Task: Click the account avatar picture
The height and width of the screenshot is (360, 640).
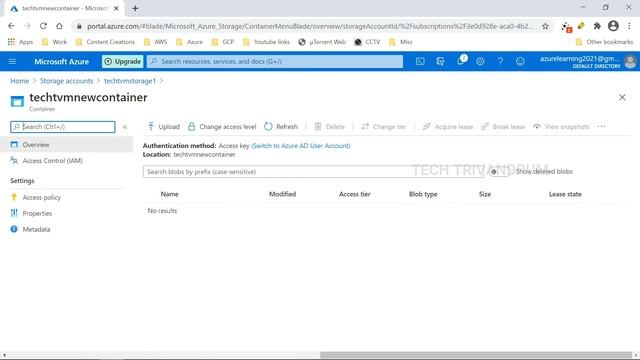Action: tap(630, 62)
